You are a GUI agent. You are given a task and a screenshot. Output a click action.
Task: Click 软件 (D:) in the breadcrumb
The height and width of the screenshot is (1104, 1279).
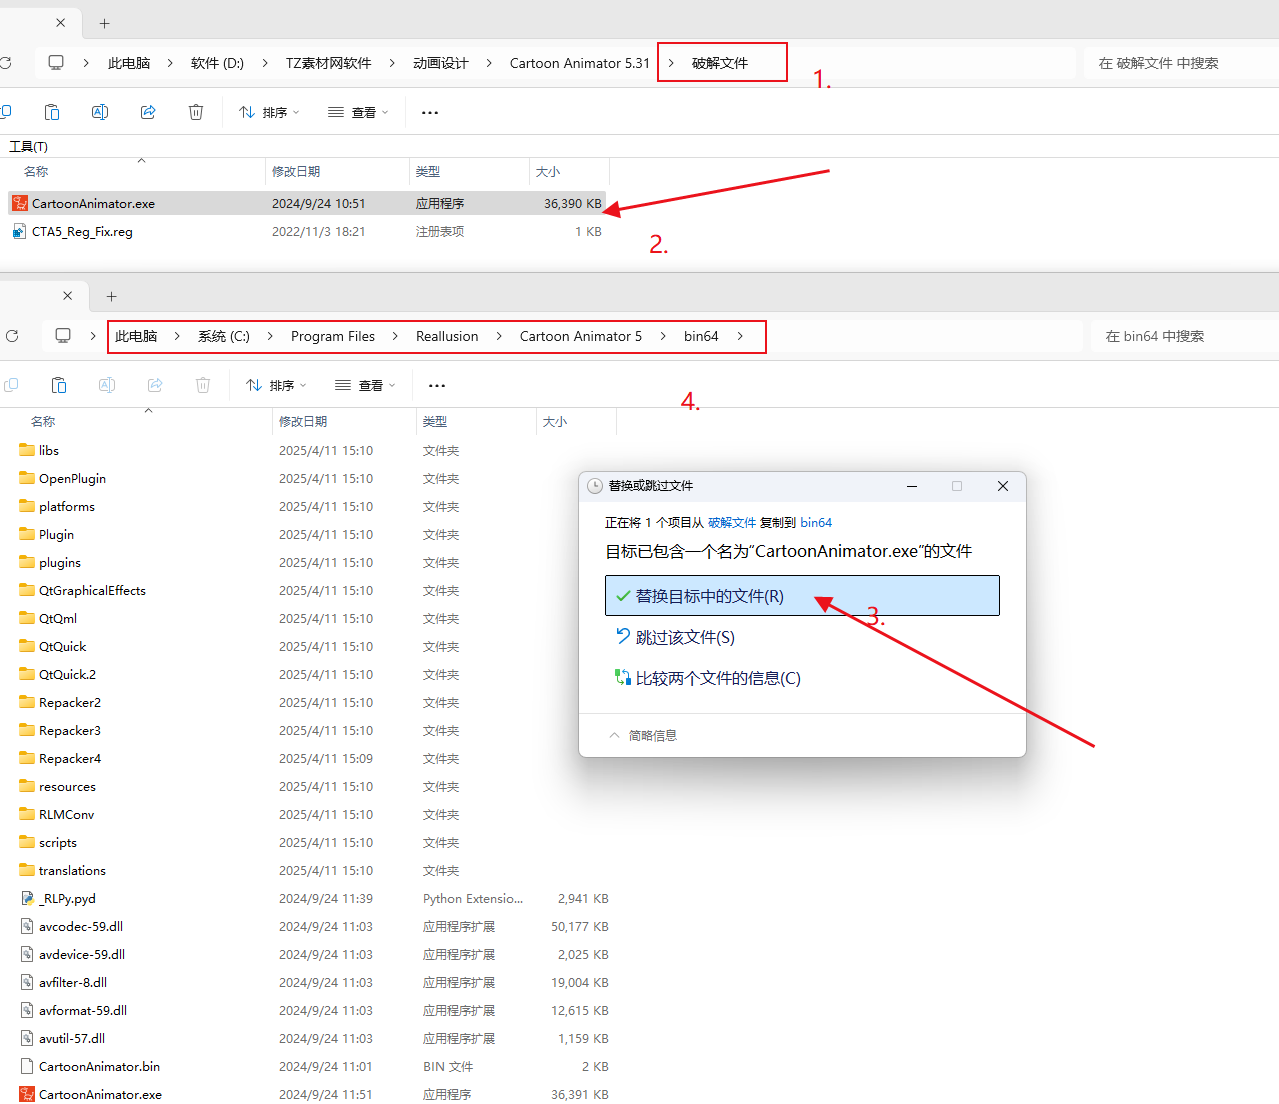pyautogui.click(x=217, y=63)
